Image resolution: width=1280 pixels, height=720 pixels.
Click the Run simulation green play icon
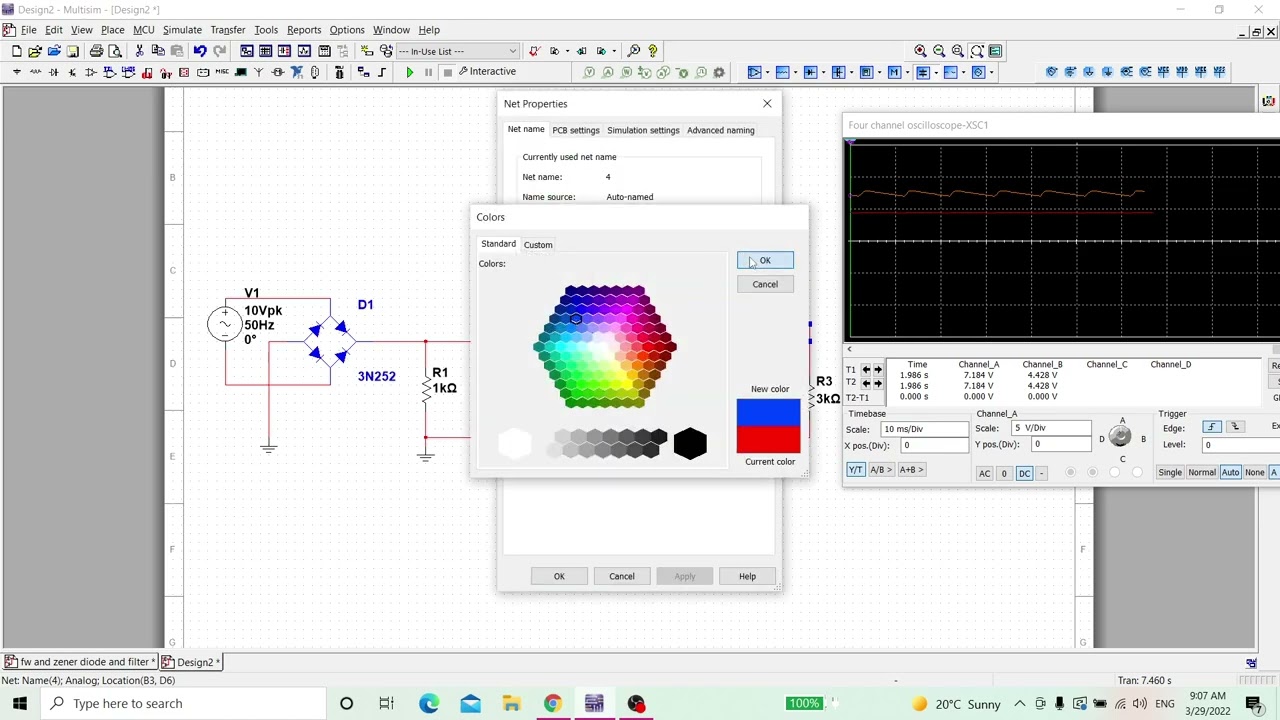(x=409, y=72)
